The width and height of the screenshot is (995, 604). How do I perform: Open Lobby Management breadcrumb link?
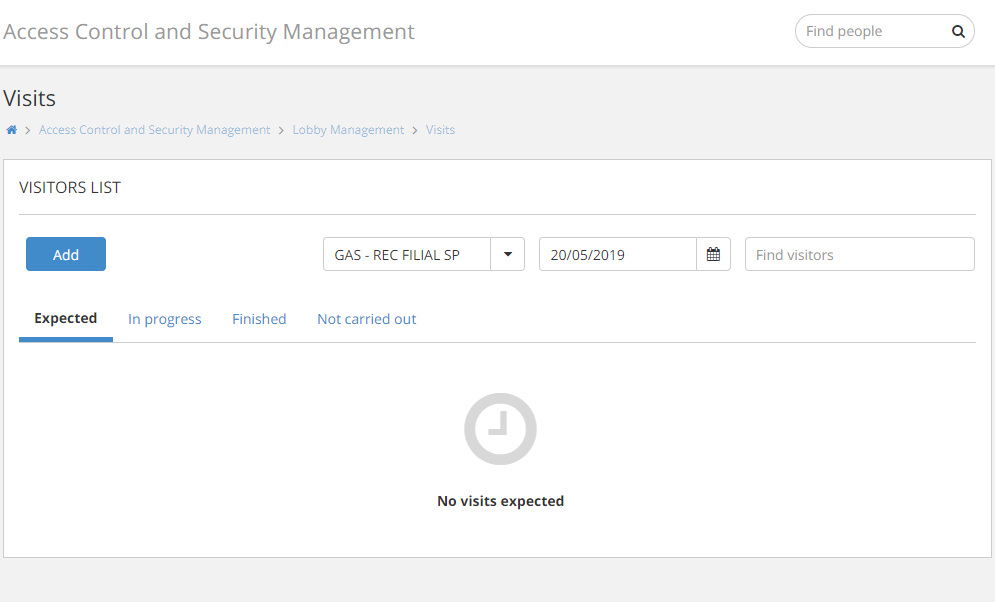[348, 130]
